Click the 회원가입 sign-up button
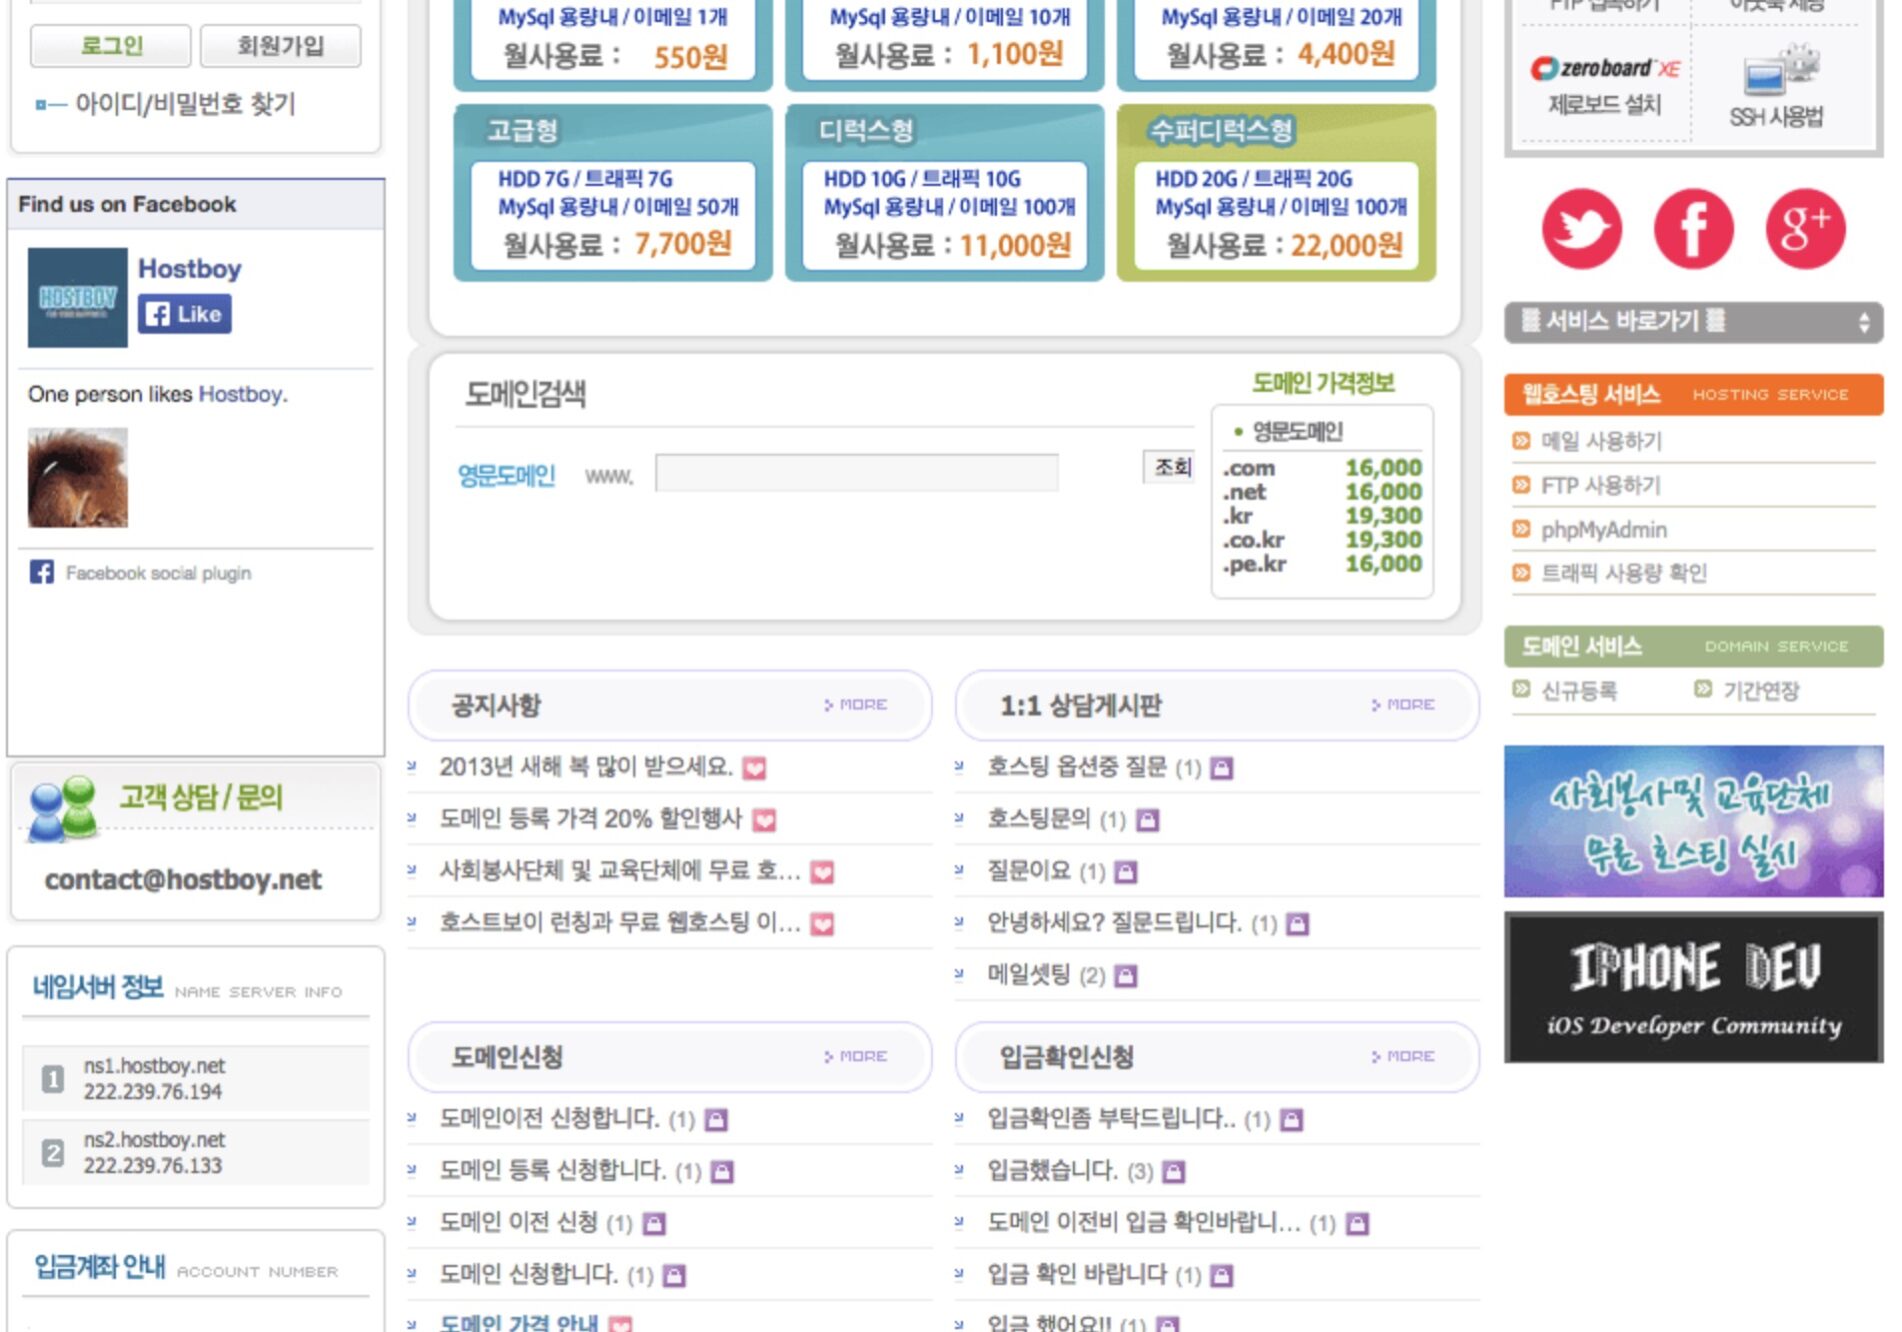Viewport: 1902px width, 1332px height. (281, 46)
